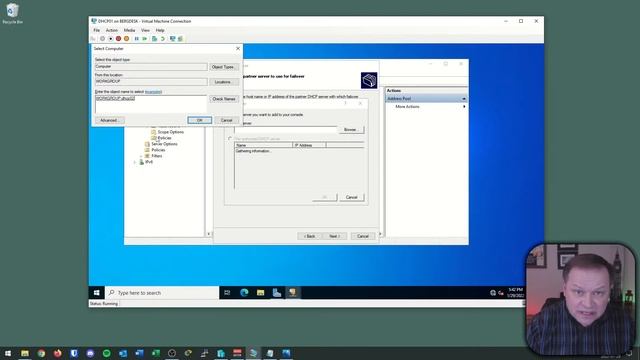Expand the More Actions submenu
This screenshot has width=640, height=360.
[464, 107]
